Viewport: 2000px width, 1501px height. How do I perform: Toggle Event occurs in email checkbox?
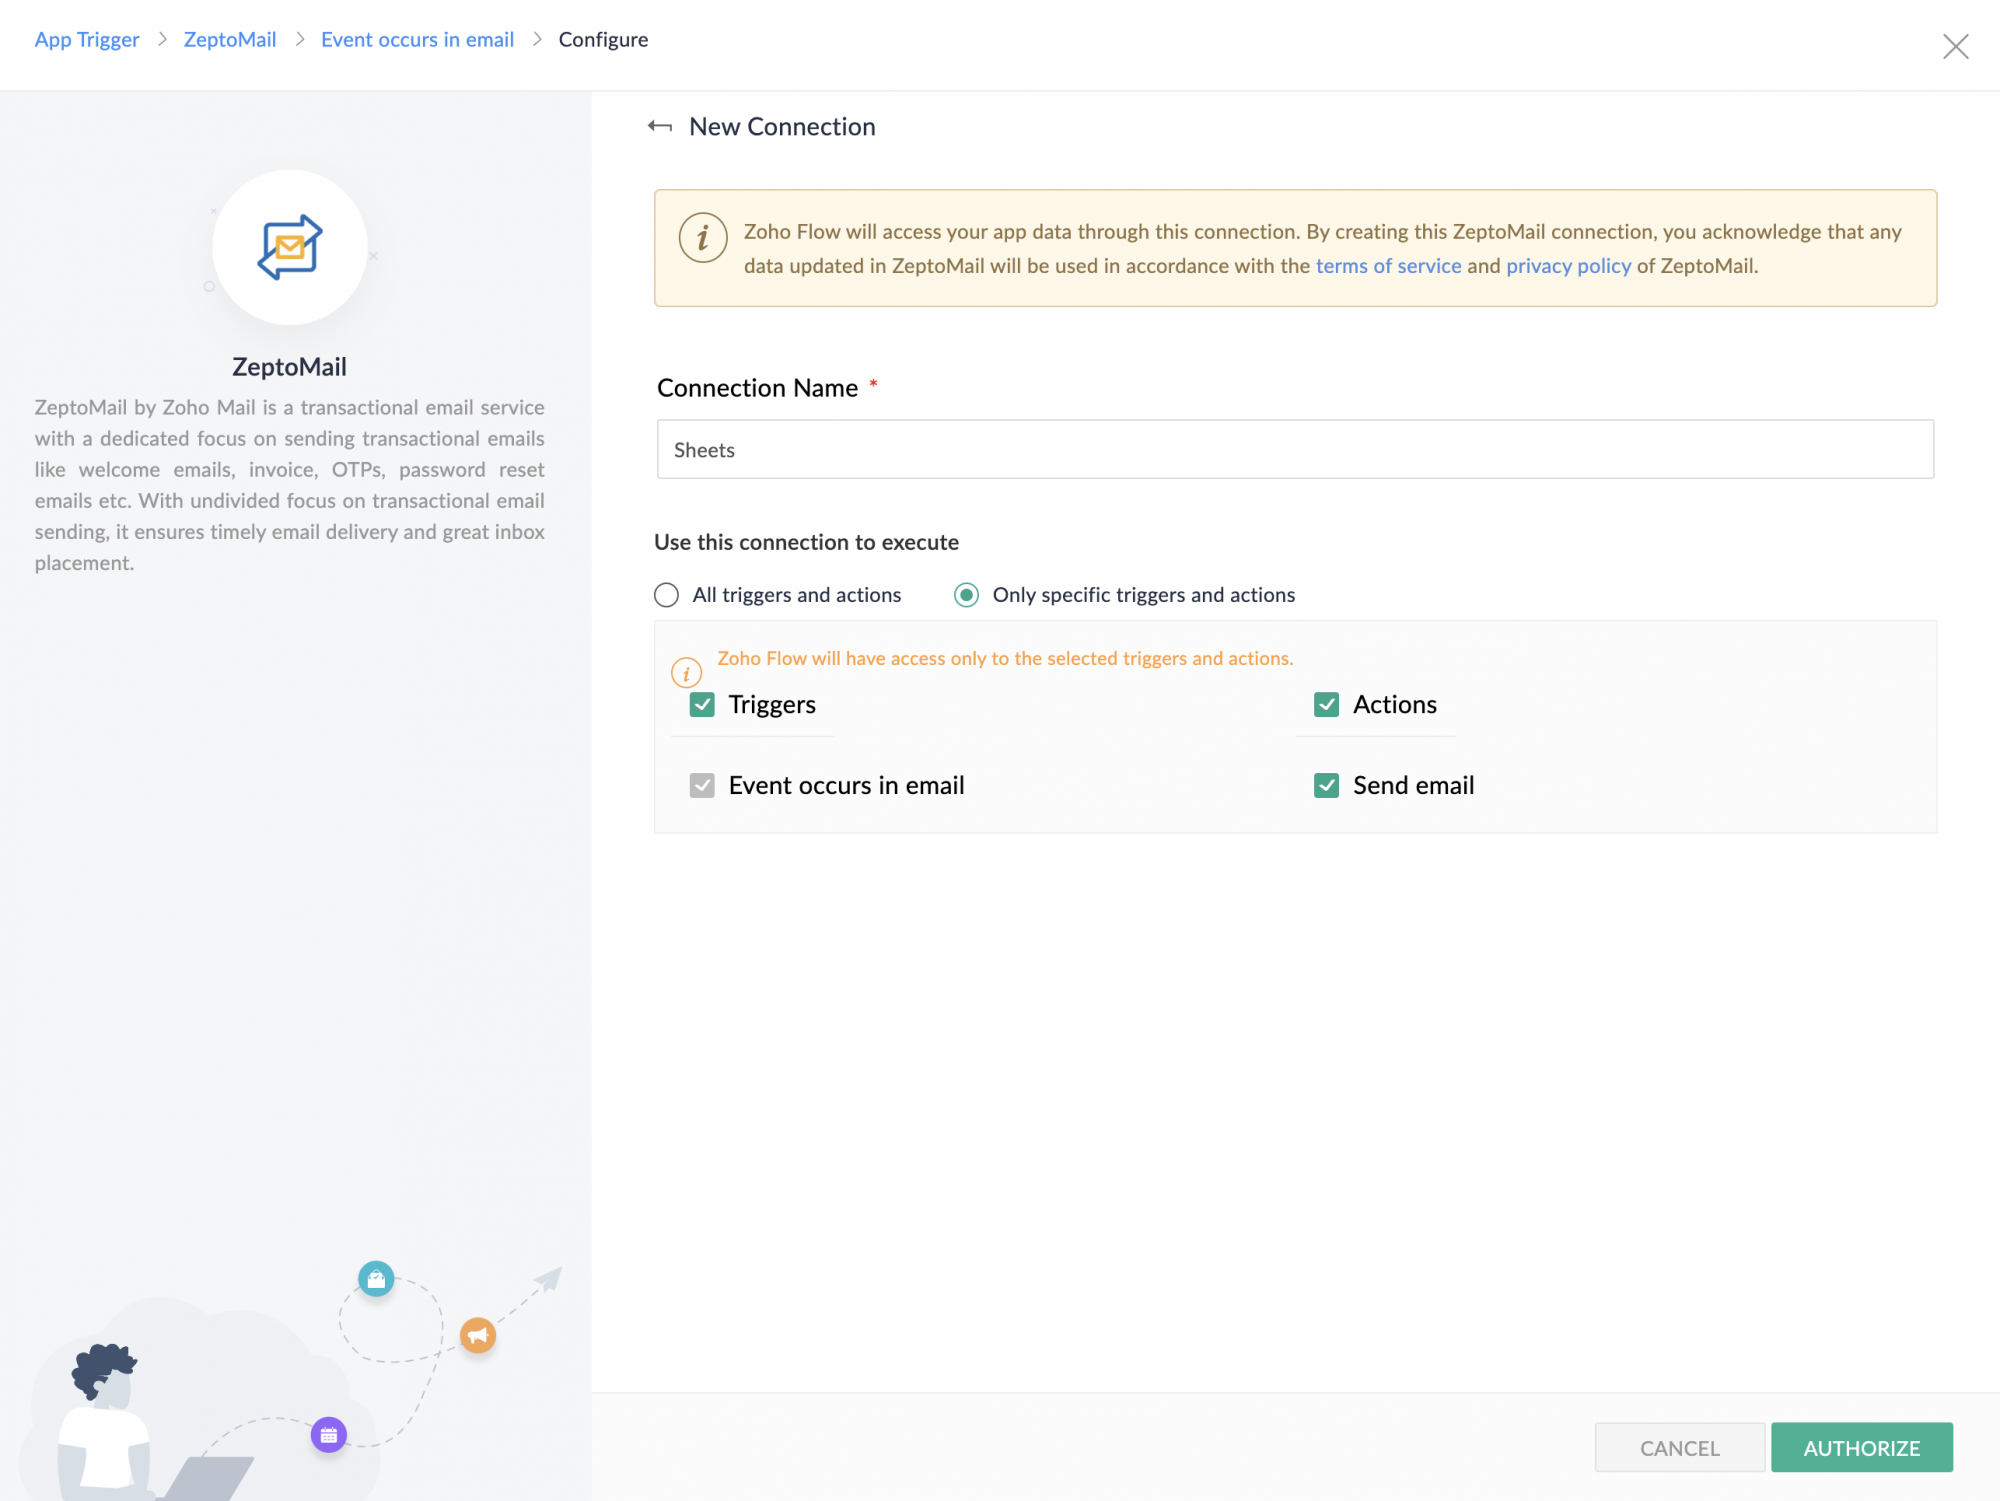tap(702, 785)
